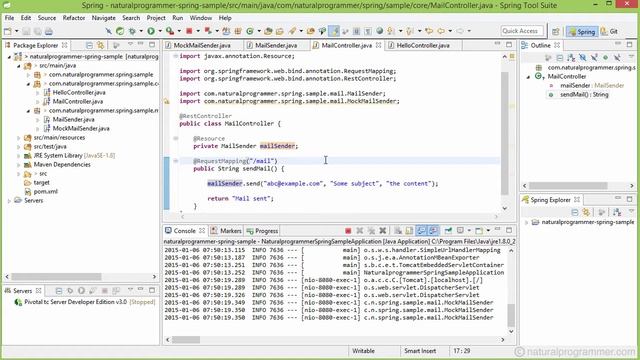Image resolution: width=640 pixels, height=360 pixels.
Task: Select pom.xml in Package Explorer
Action: (45, 191)
